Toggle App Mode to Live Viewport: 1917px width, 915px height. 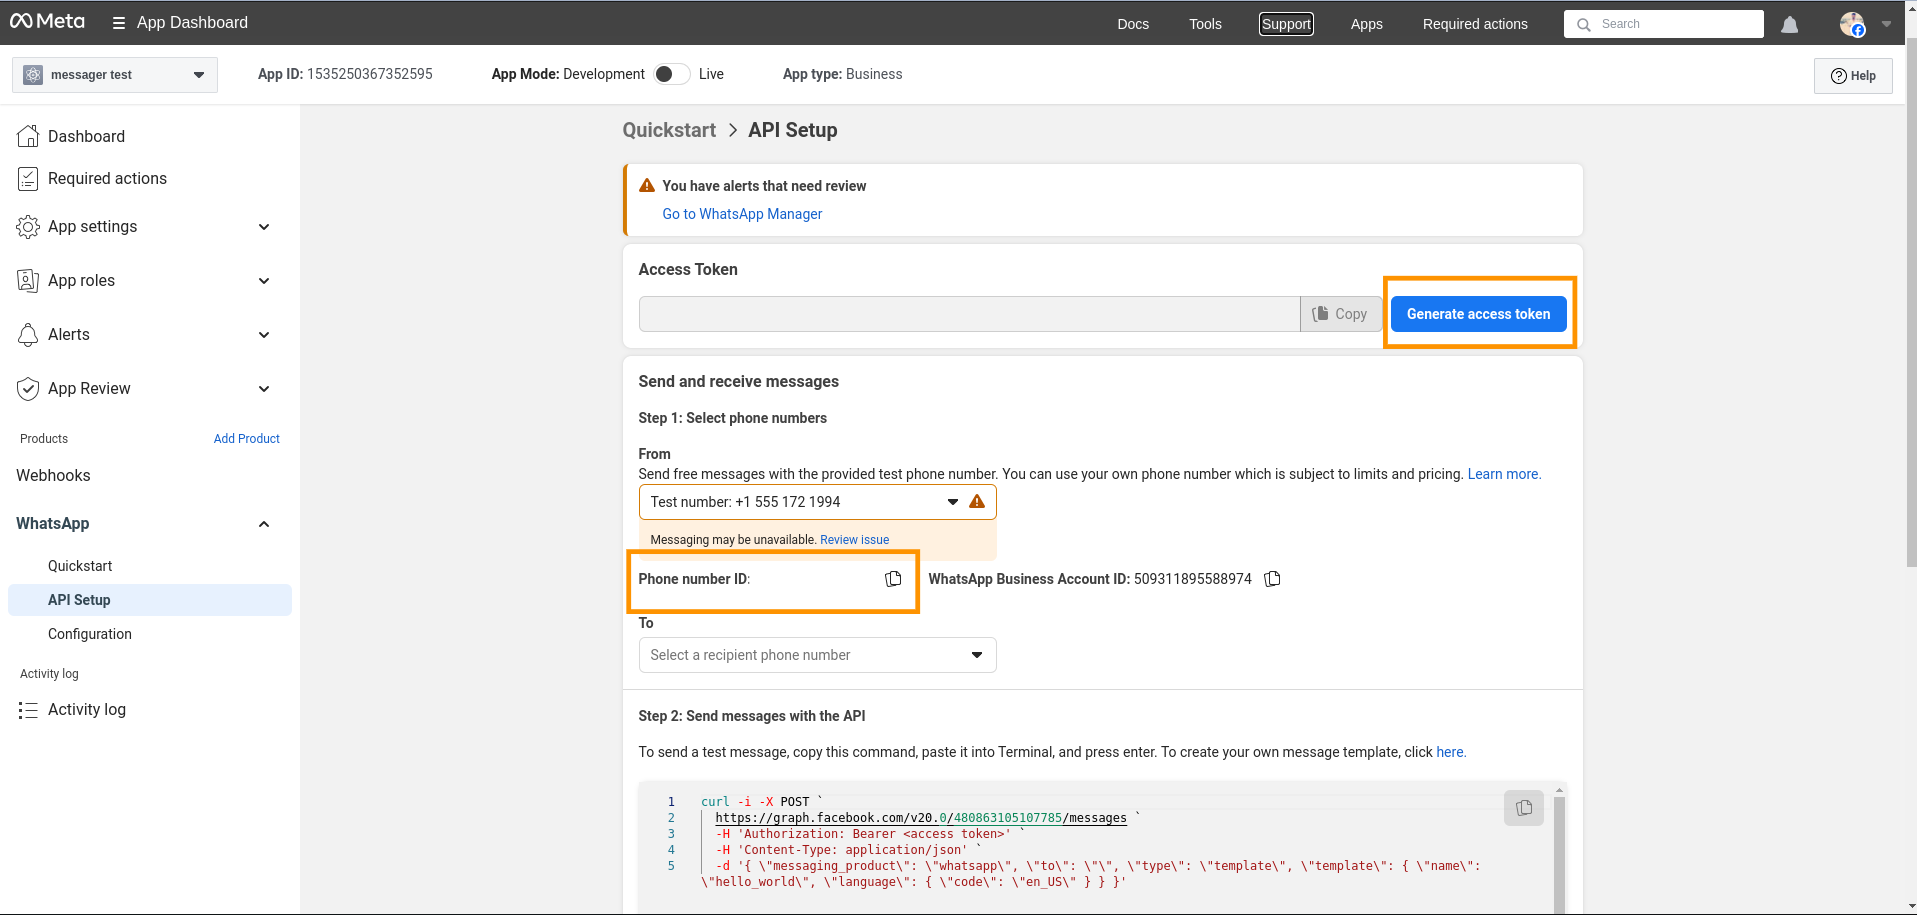pyautogui.click(x=671, y=74)
